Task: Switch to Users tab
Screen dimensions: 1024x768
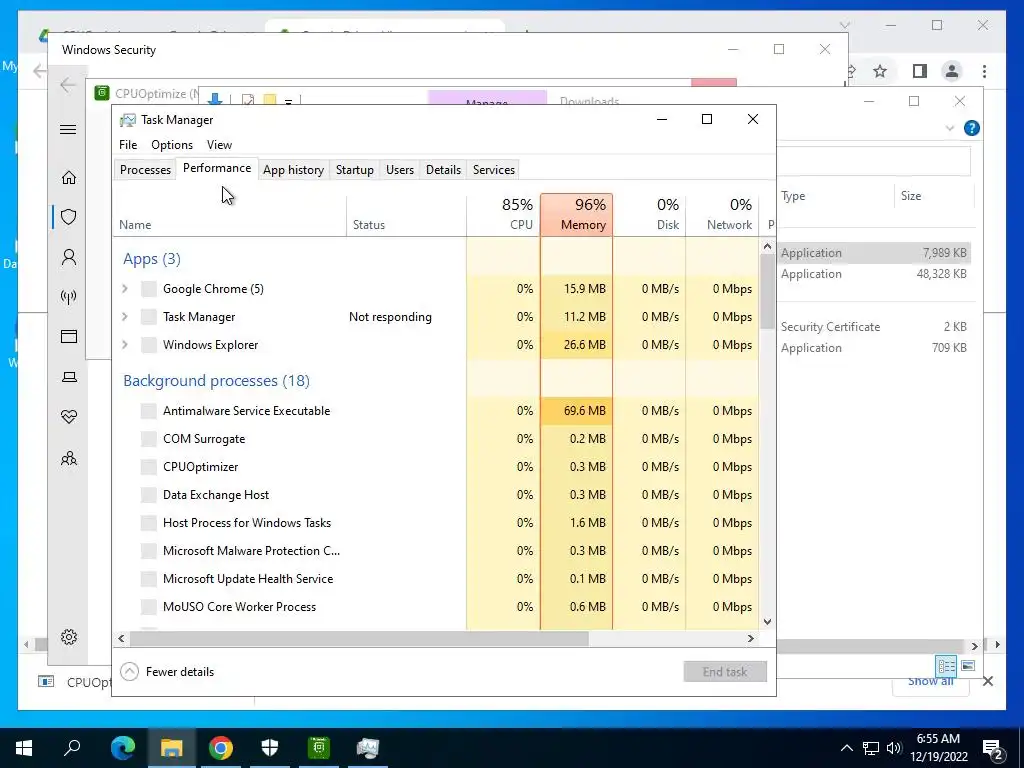Action: pyautogui.click(x=400, y=170)
